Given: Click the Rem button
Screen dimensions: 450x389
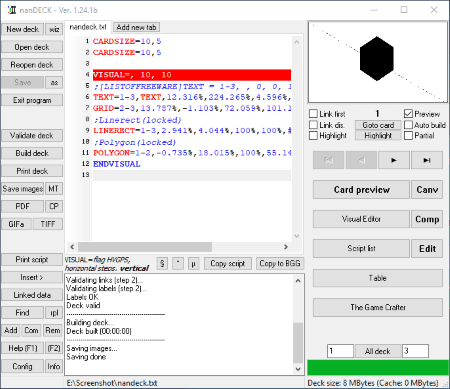Looking at the screenshot, I should point(53,330).
